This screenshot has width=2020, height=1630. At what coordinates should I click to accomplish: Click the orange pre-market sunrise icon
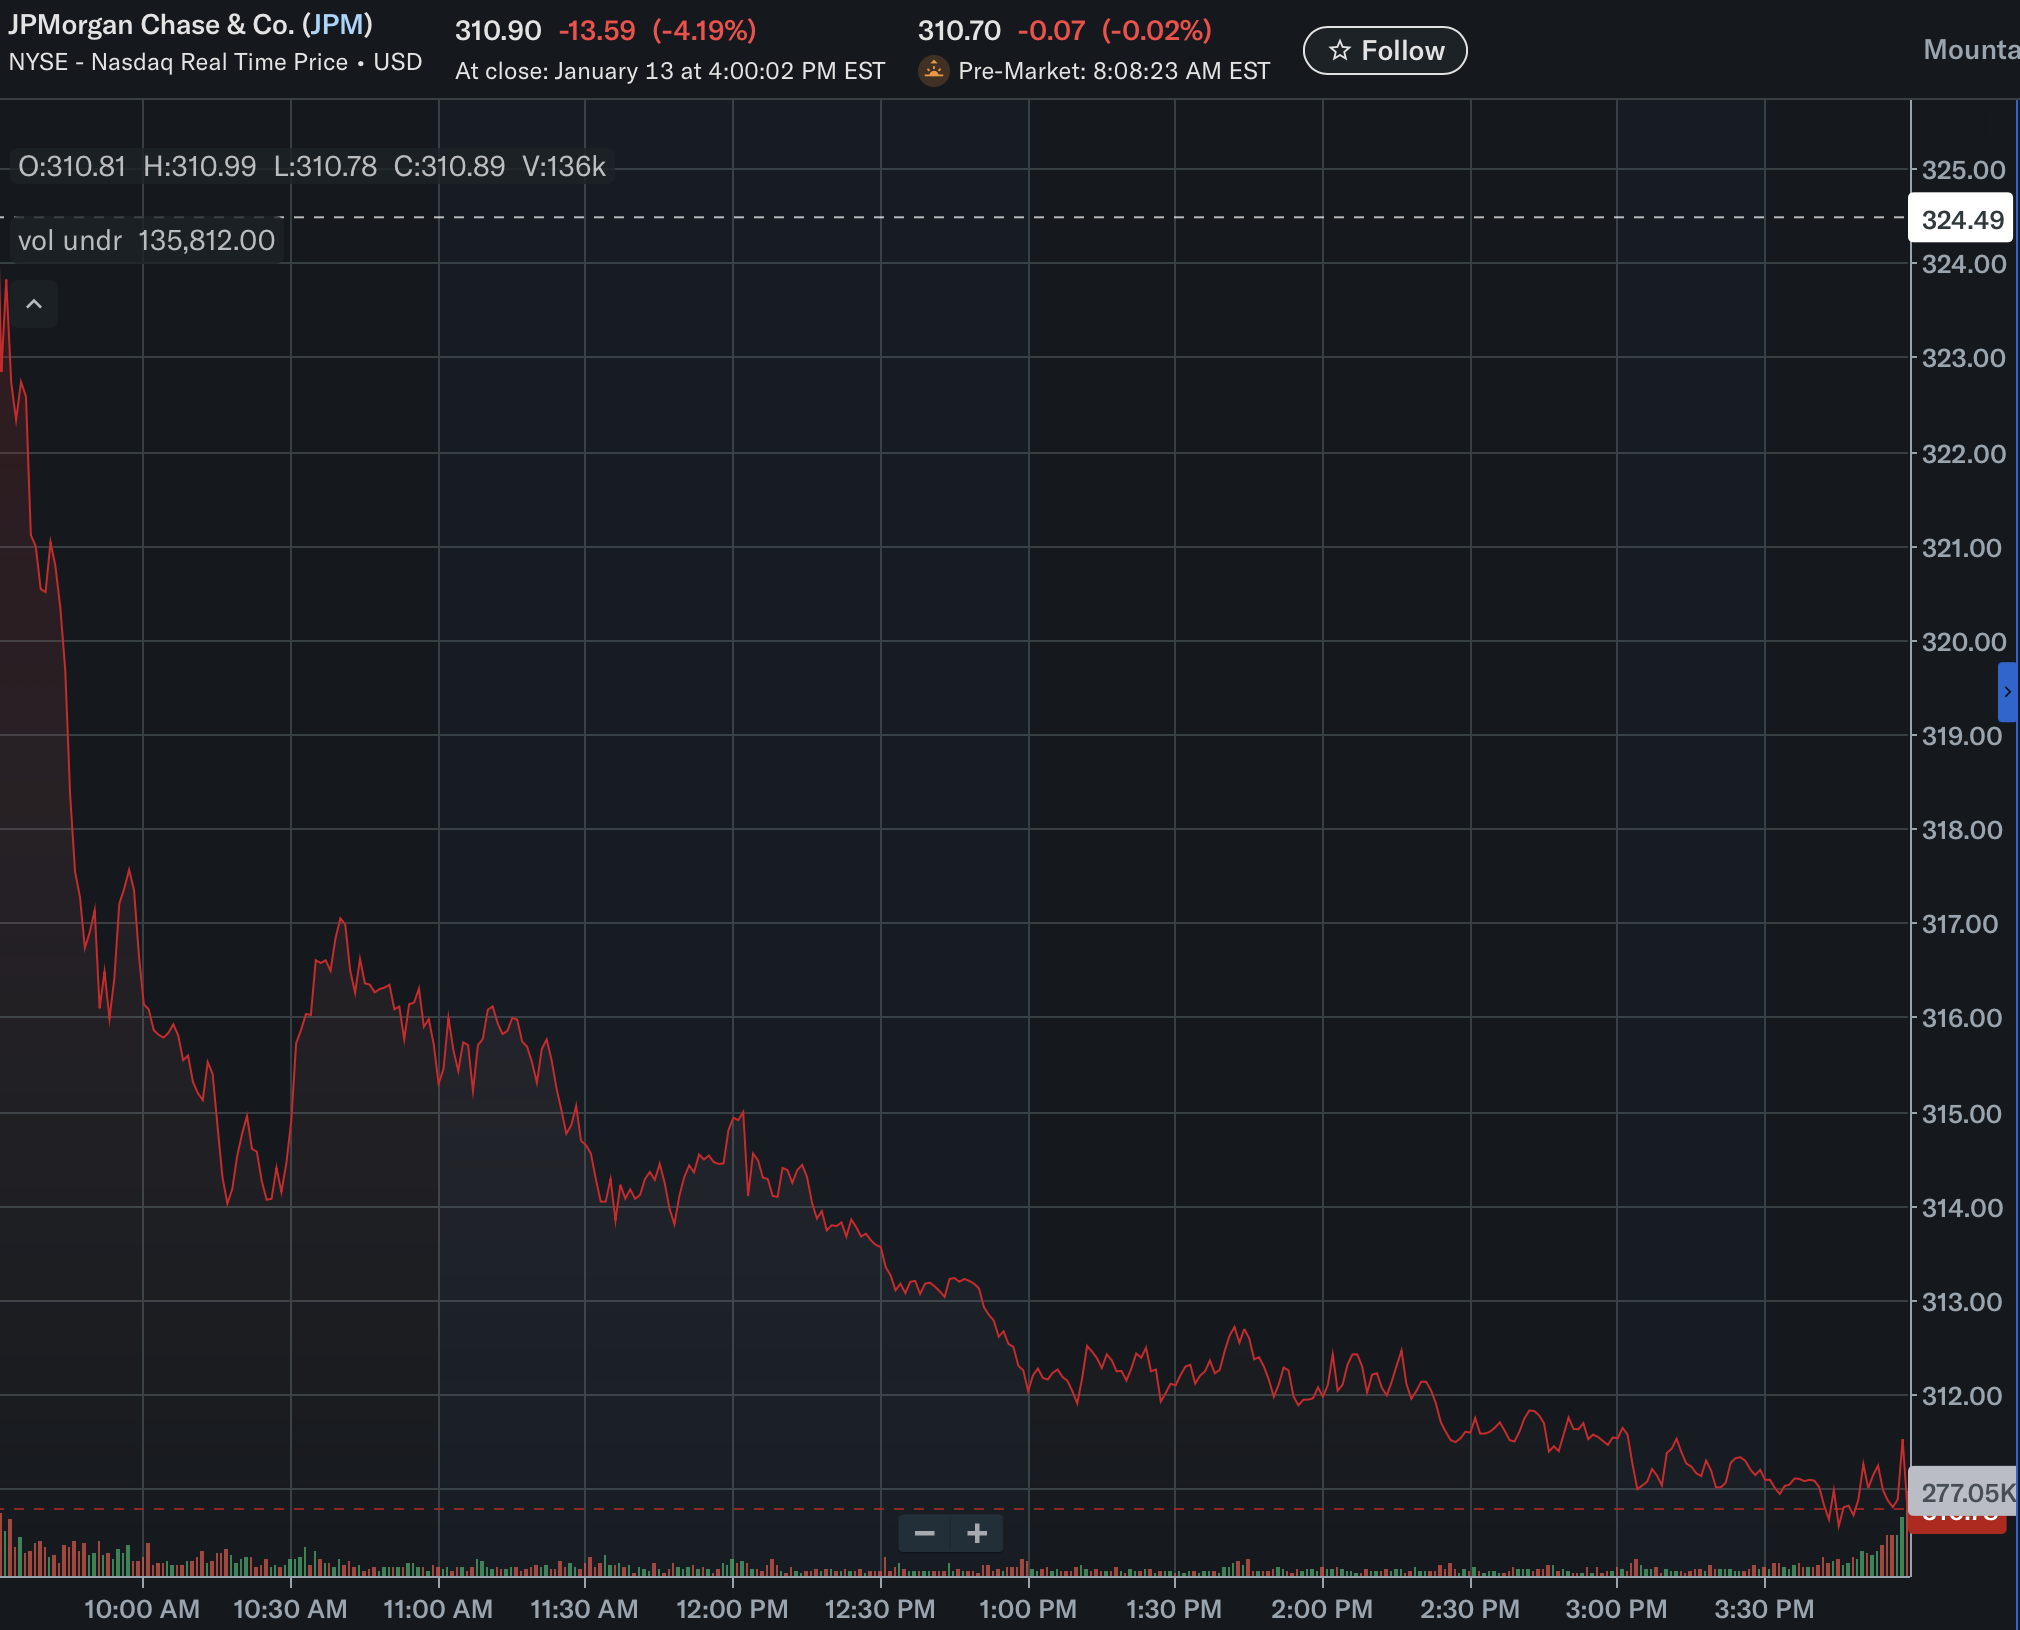933,71
